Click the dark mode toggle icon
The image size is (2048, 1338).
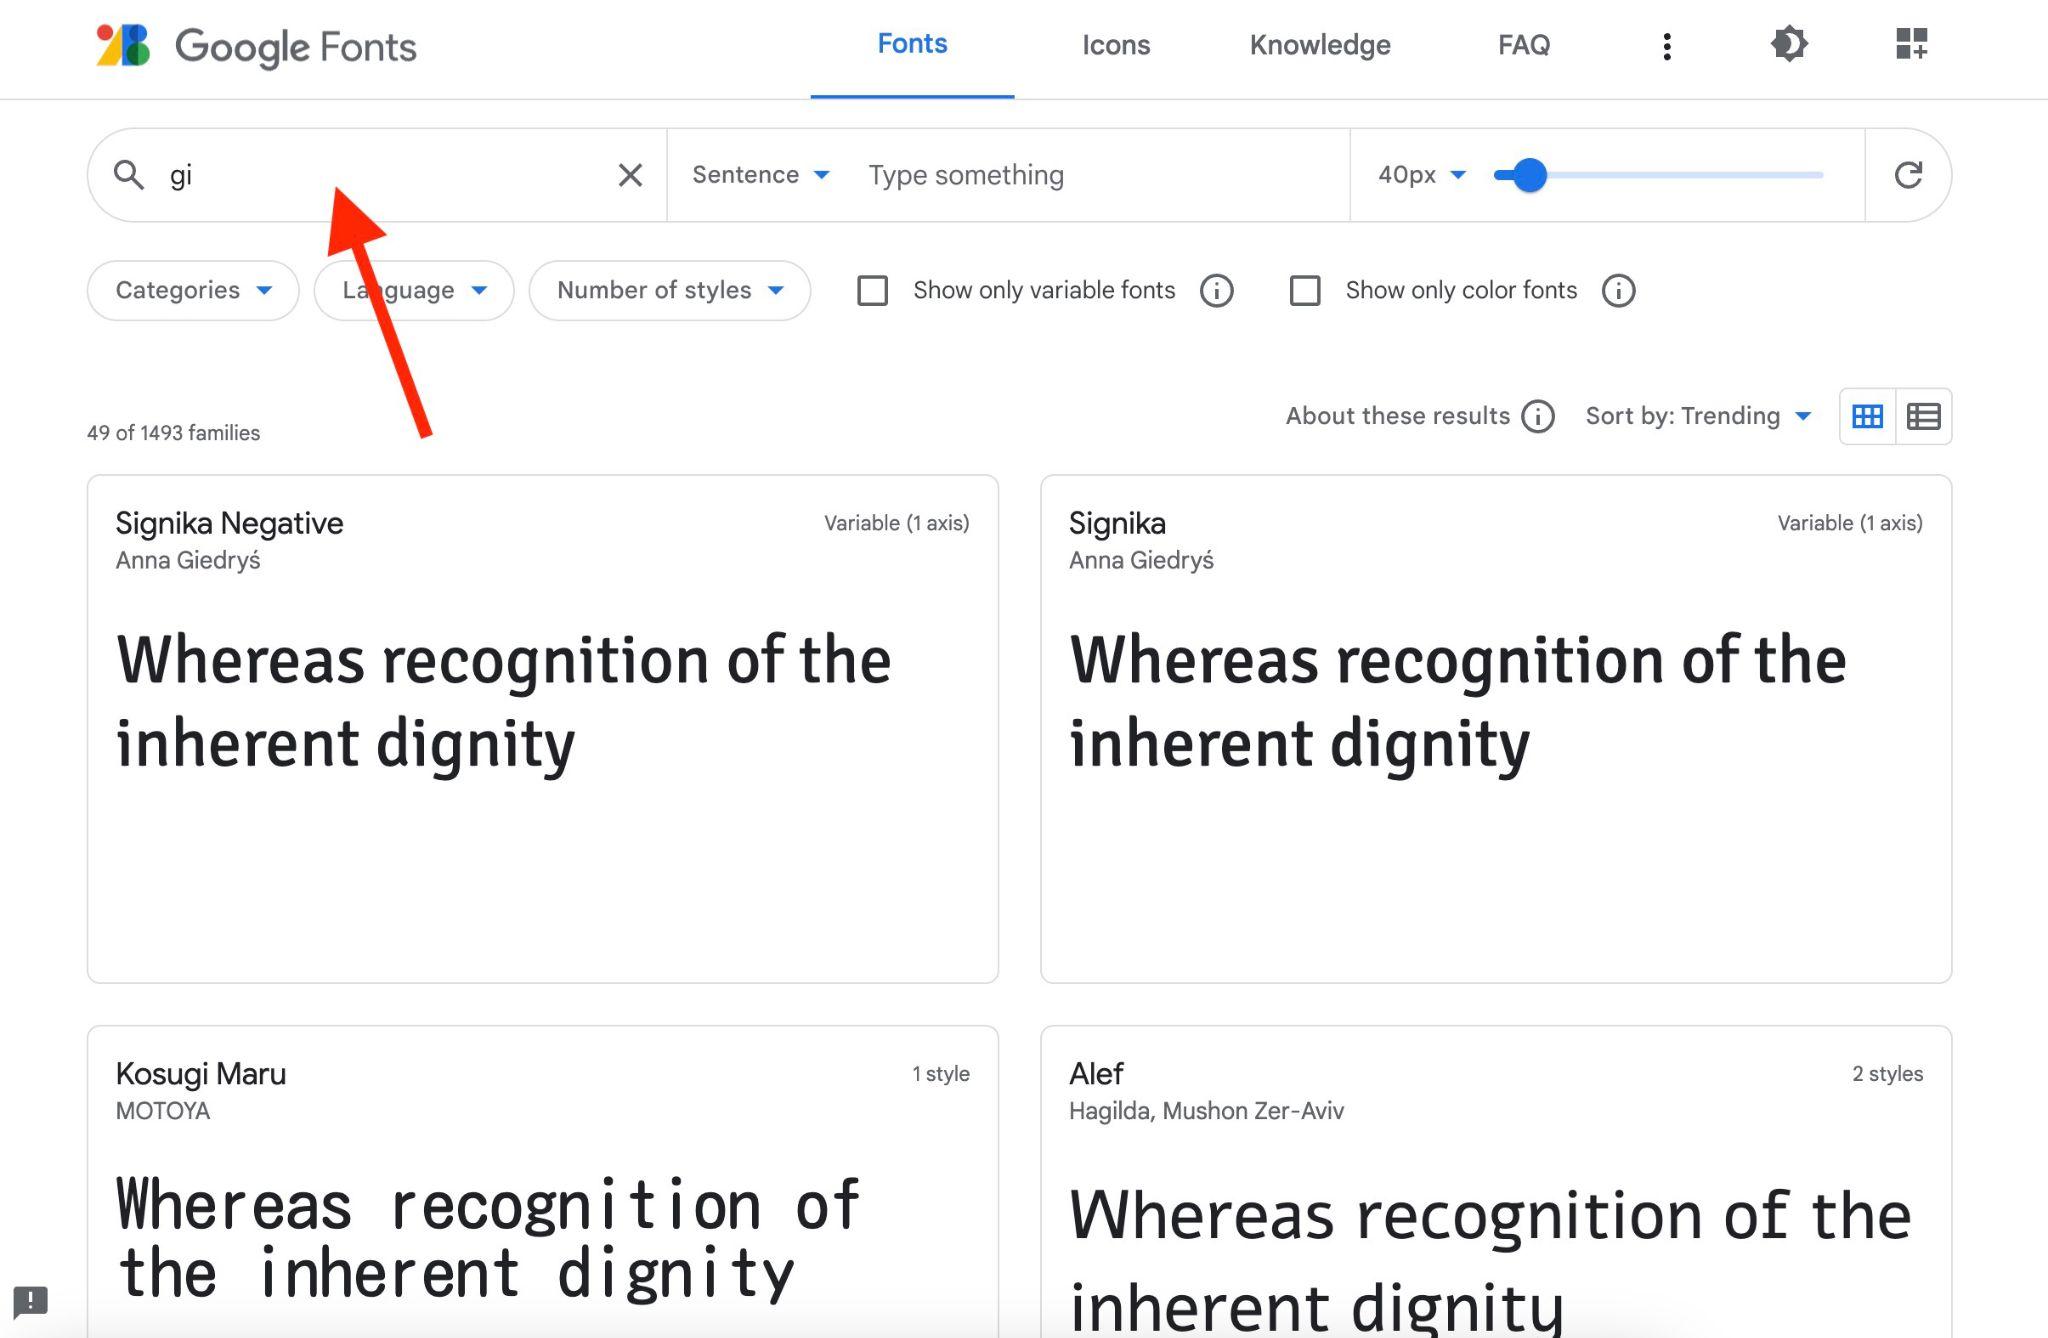coord(1787,43)
